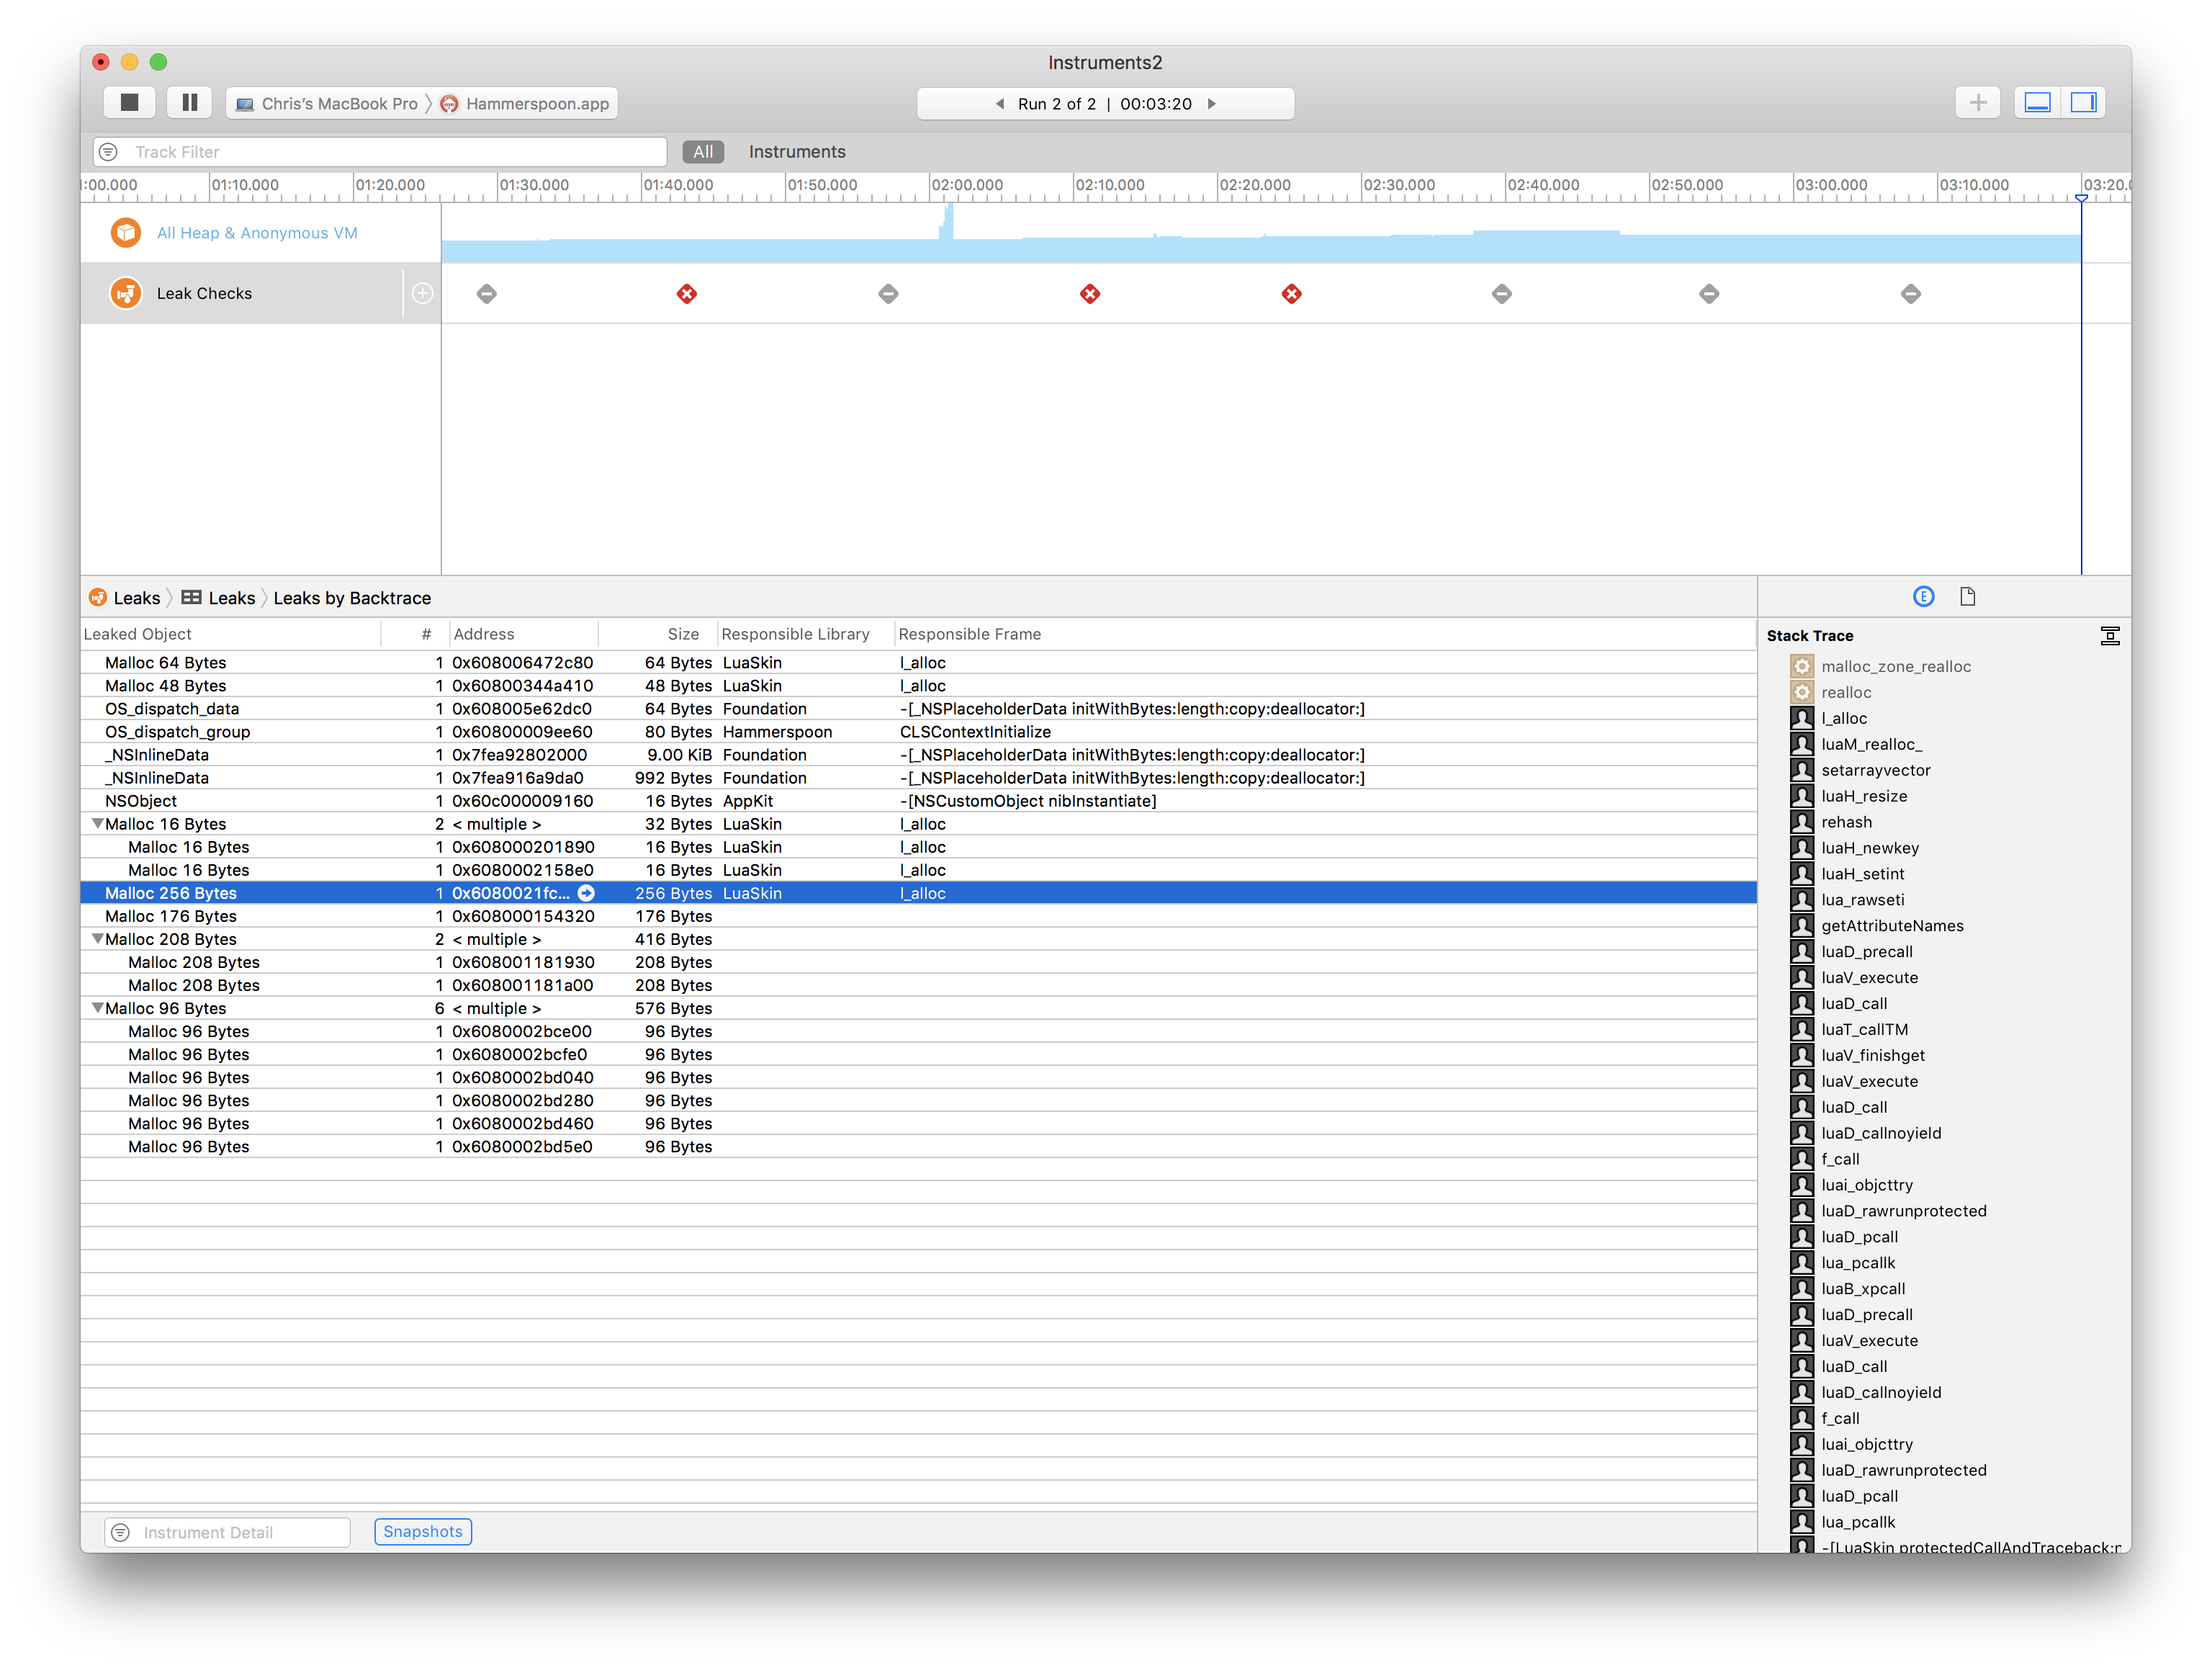Click the gray leak marker near 02:39

(x=1501, y=294)
